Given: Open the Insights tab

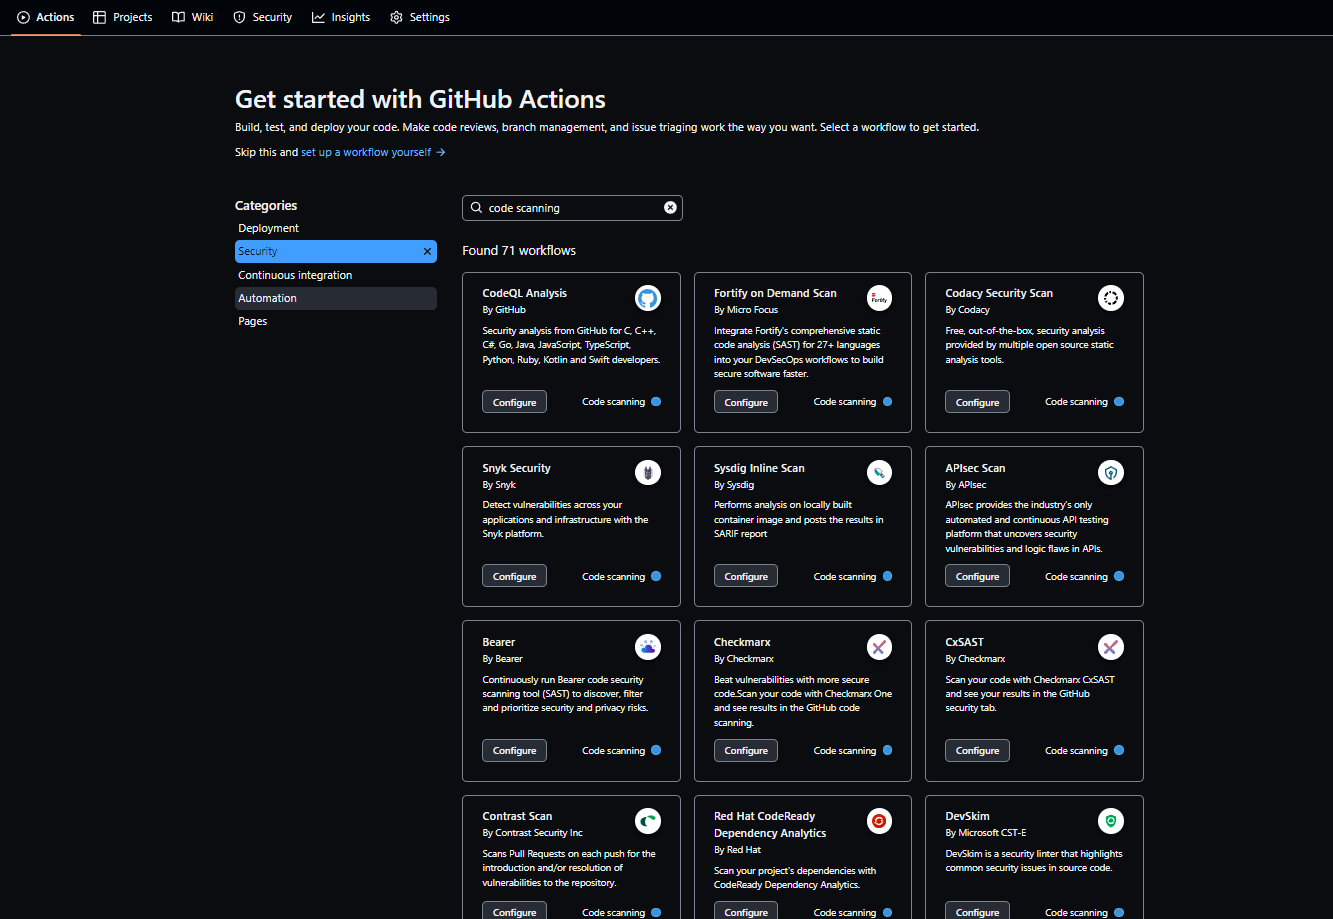Looking at the screenshot, I should [x=341, y=17].
